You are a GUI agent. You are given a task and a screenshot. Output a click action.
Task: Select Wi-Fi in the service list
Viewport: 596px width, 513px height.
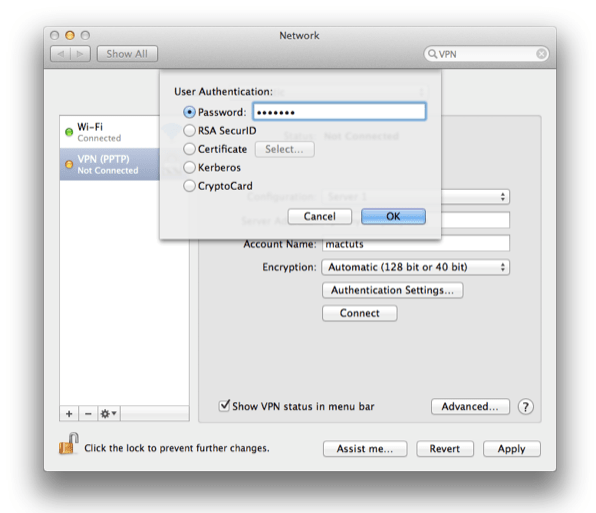(x=109, y=132)
